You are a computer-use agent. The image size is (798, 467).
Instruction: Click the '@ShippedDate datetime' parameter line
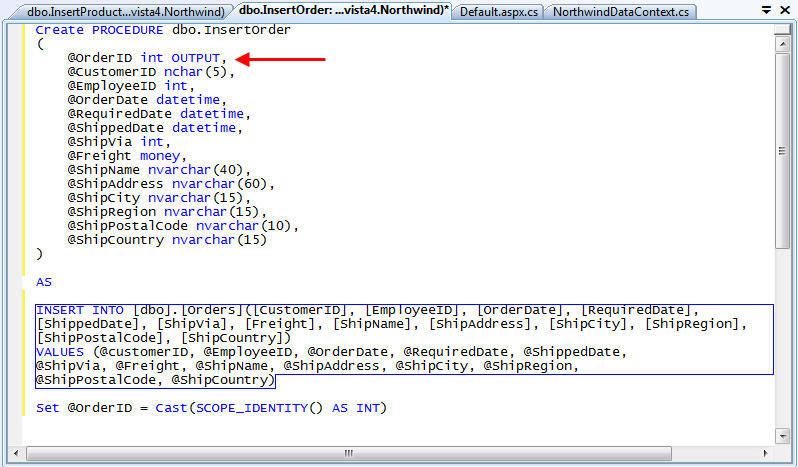155,128
